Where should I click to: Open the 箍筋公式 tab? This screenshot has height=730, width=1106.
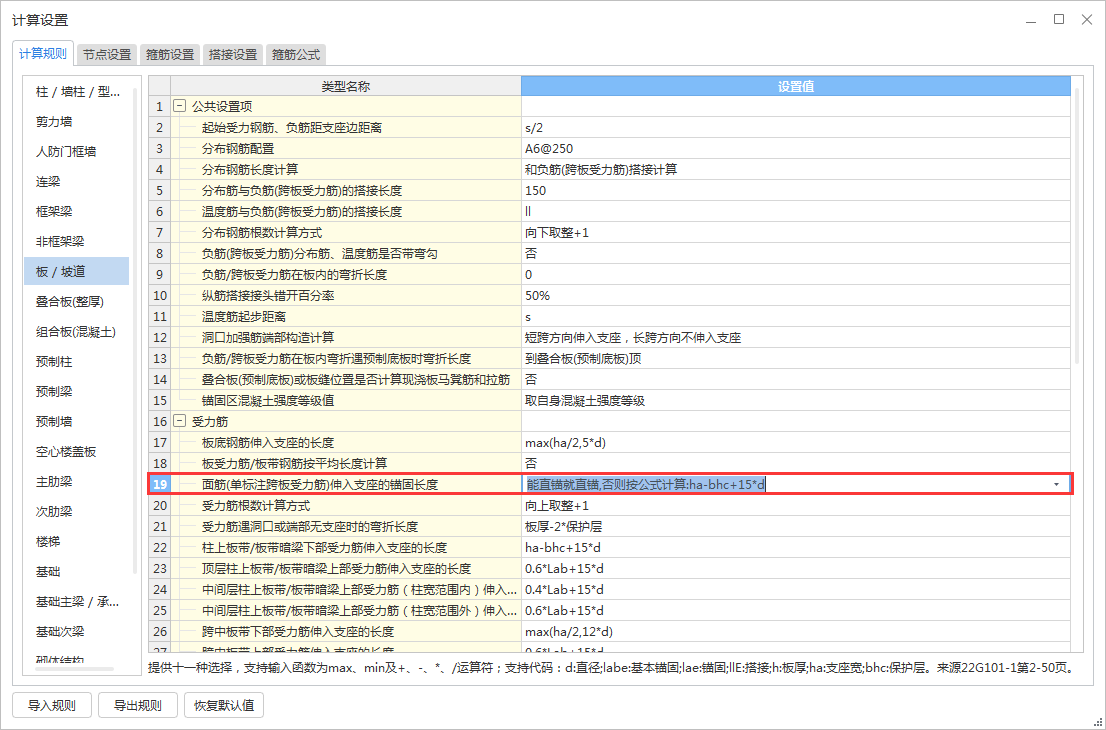(x=296, y=54)
